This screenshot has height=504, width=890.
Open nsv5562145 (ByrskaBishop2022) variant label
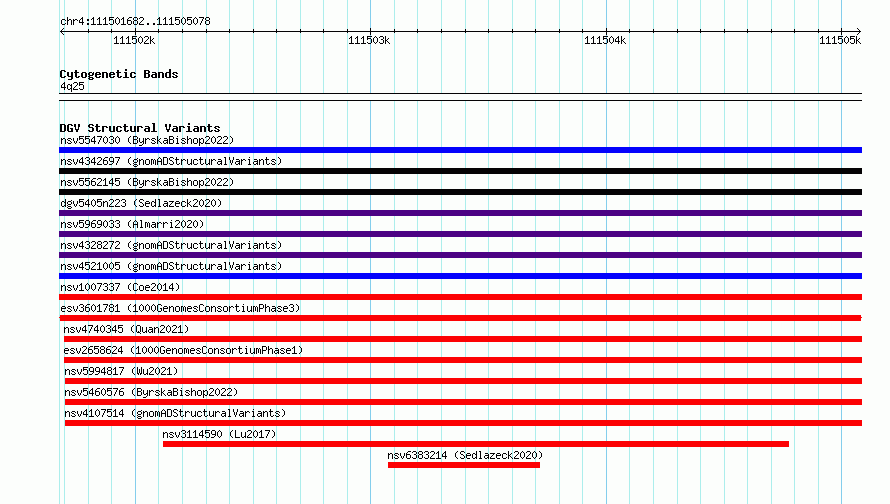[147, 182]
